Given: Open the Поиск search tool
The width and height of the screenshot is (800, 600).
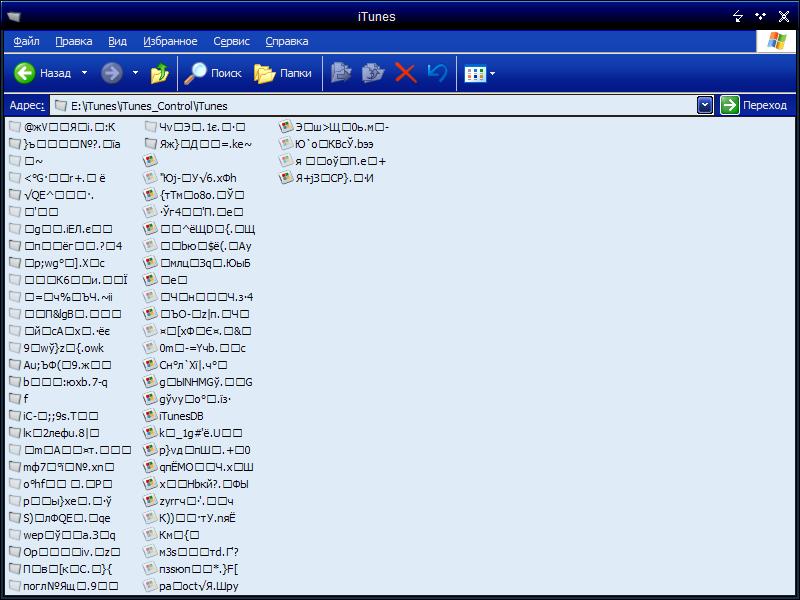Looking at the screenshot, I should pyautogui.click(x=212, y=73).
